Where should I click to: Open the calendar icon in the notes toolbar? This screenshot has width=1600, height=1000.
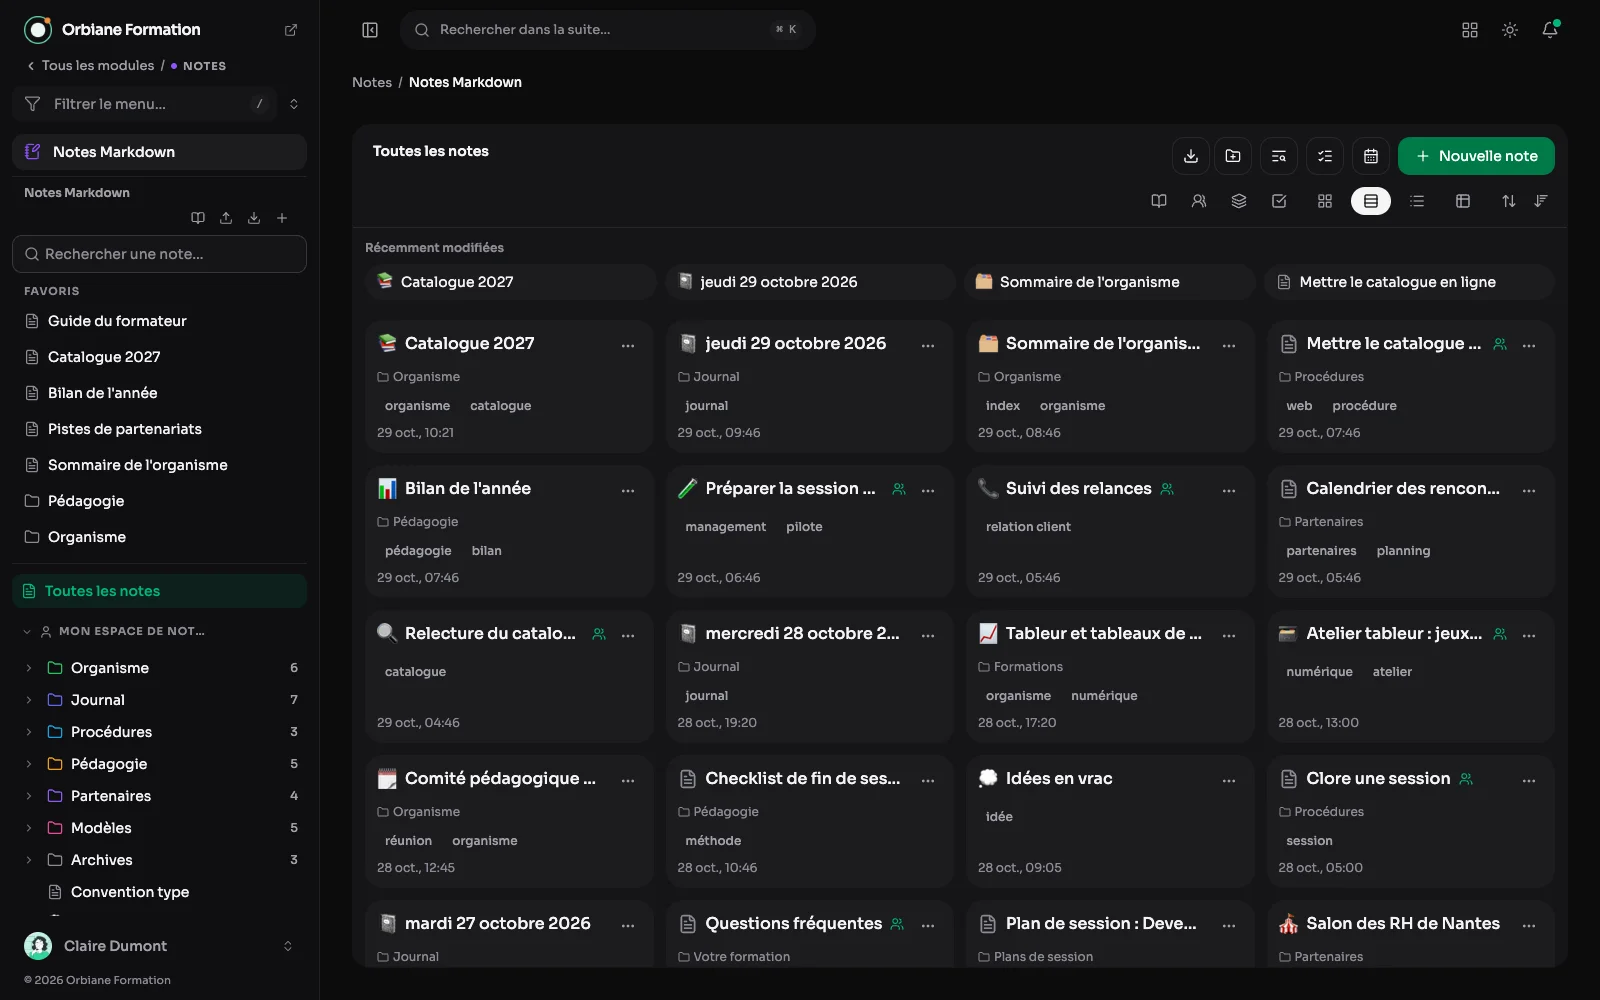coord(1371,156)
